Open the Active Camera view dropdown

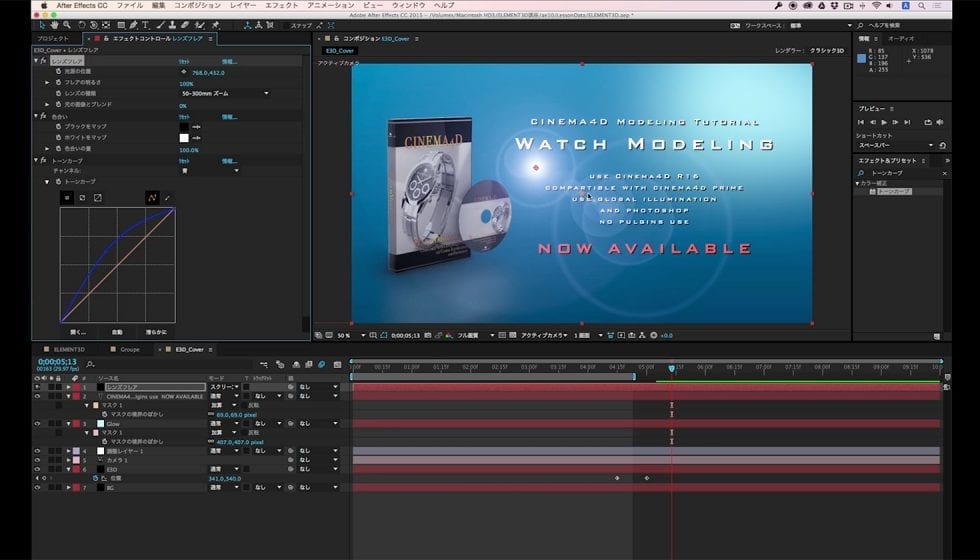[544, 336]
